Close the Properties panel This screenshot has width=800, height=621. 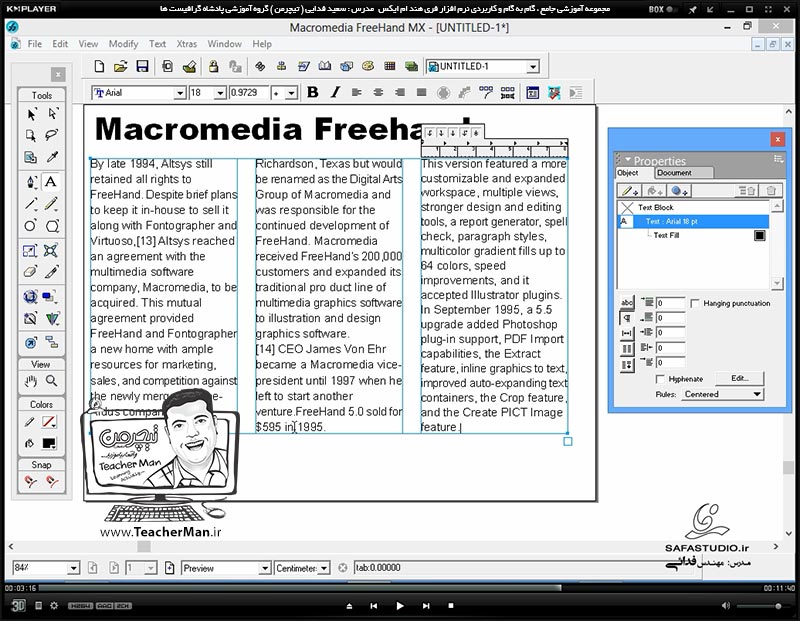pyautogui.click(x=778, y=139)
